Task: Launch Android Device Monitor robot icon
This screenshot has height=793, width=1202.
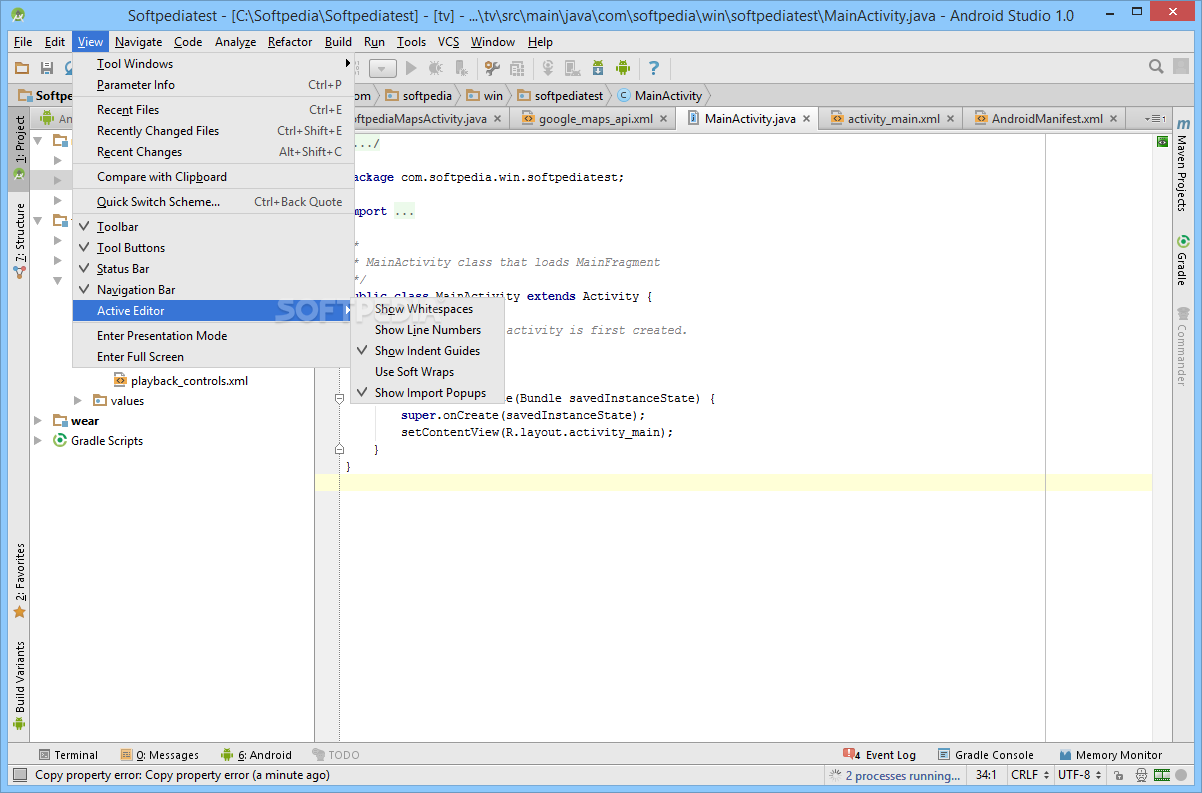Action: coord(623,68)
